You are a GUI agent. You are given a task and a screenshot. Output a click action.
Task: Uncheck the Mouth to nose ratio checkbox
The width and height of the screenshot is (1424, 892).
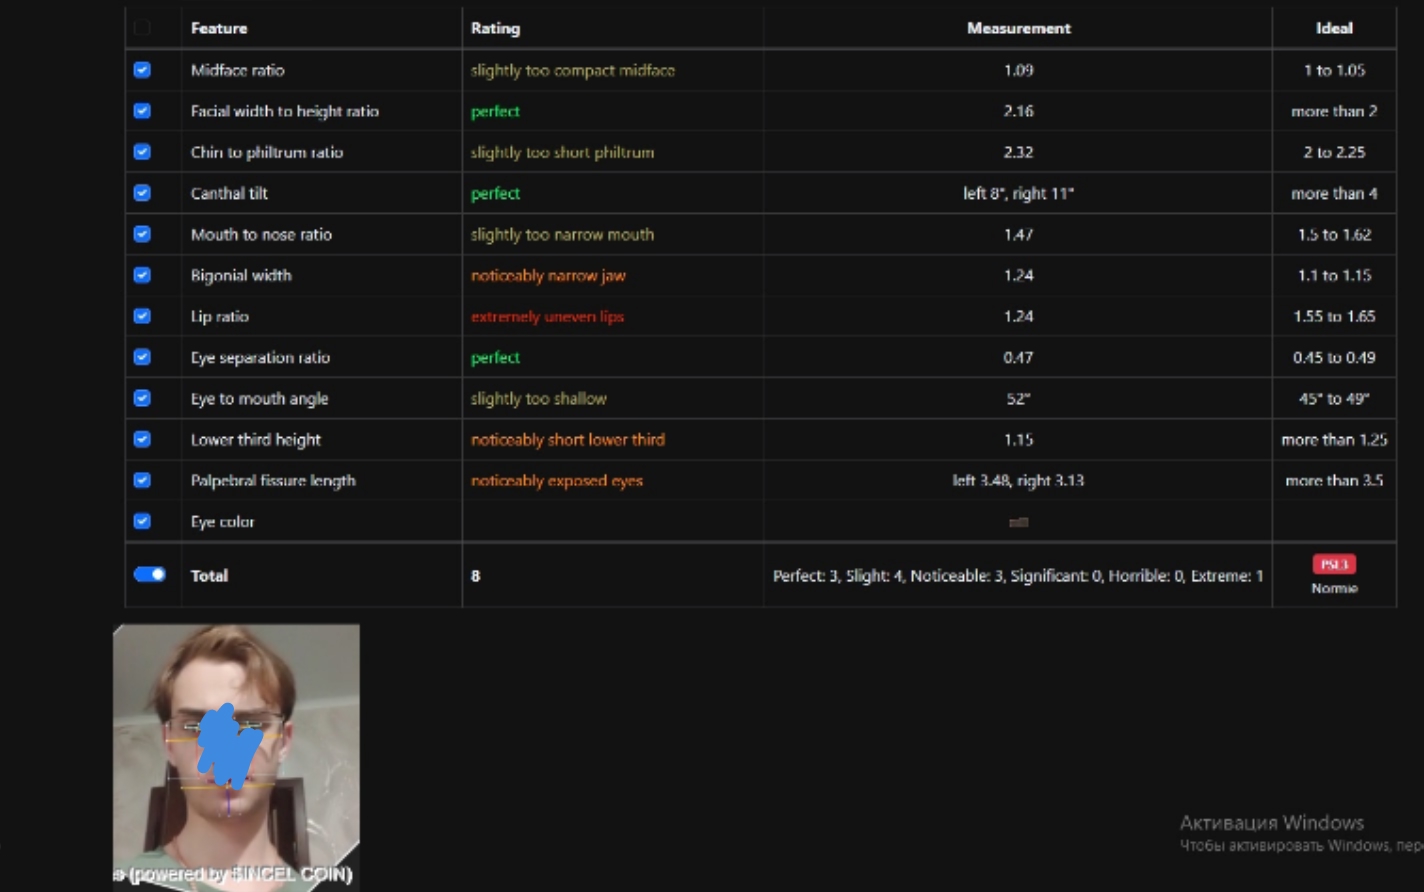pos(142,234)
